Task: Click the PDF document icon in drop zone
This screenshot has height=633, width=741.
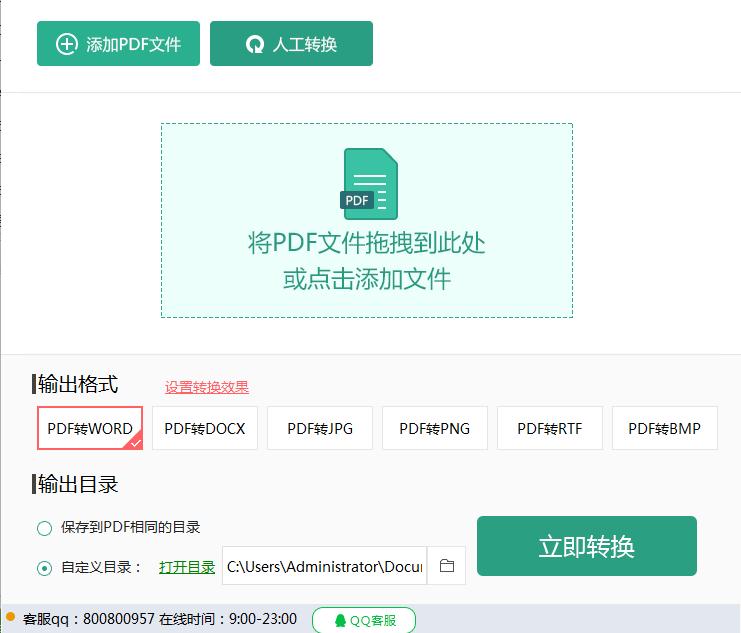Action: pyautogui.click(x=370, y=184)
